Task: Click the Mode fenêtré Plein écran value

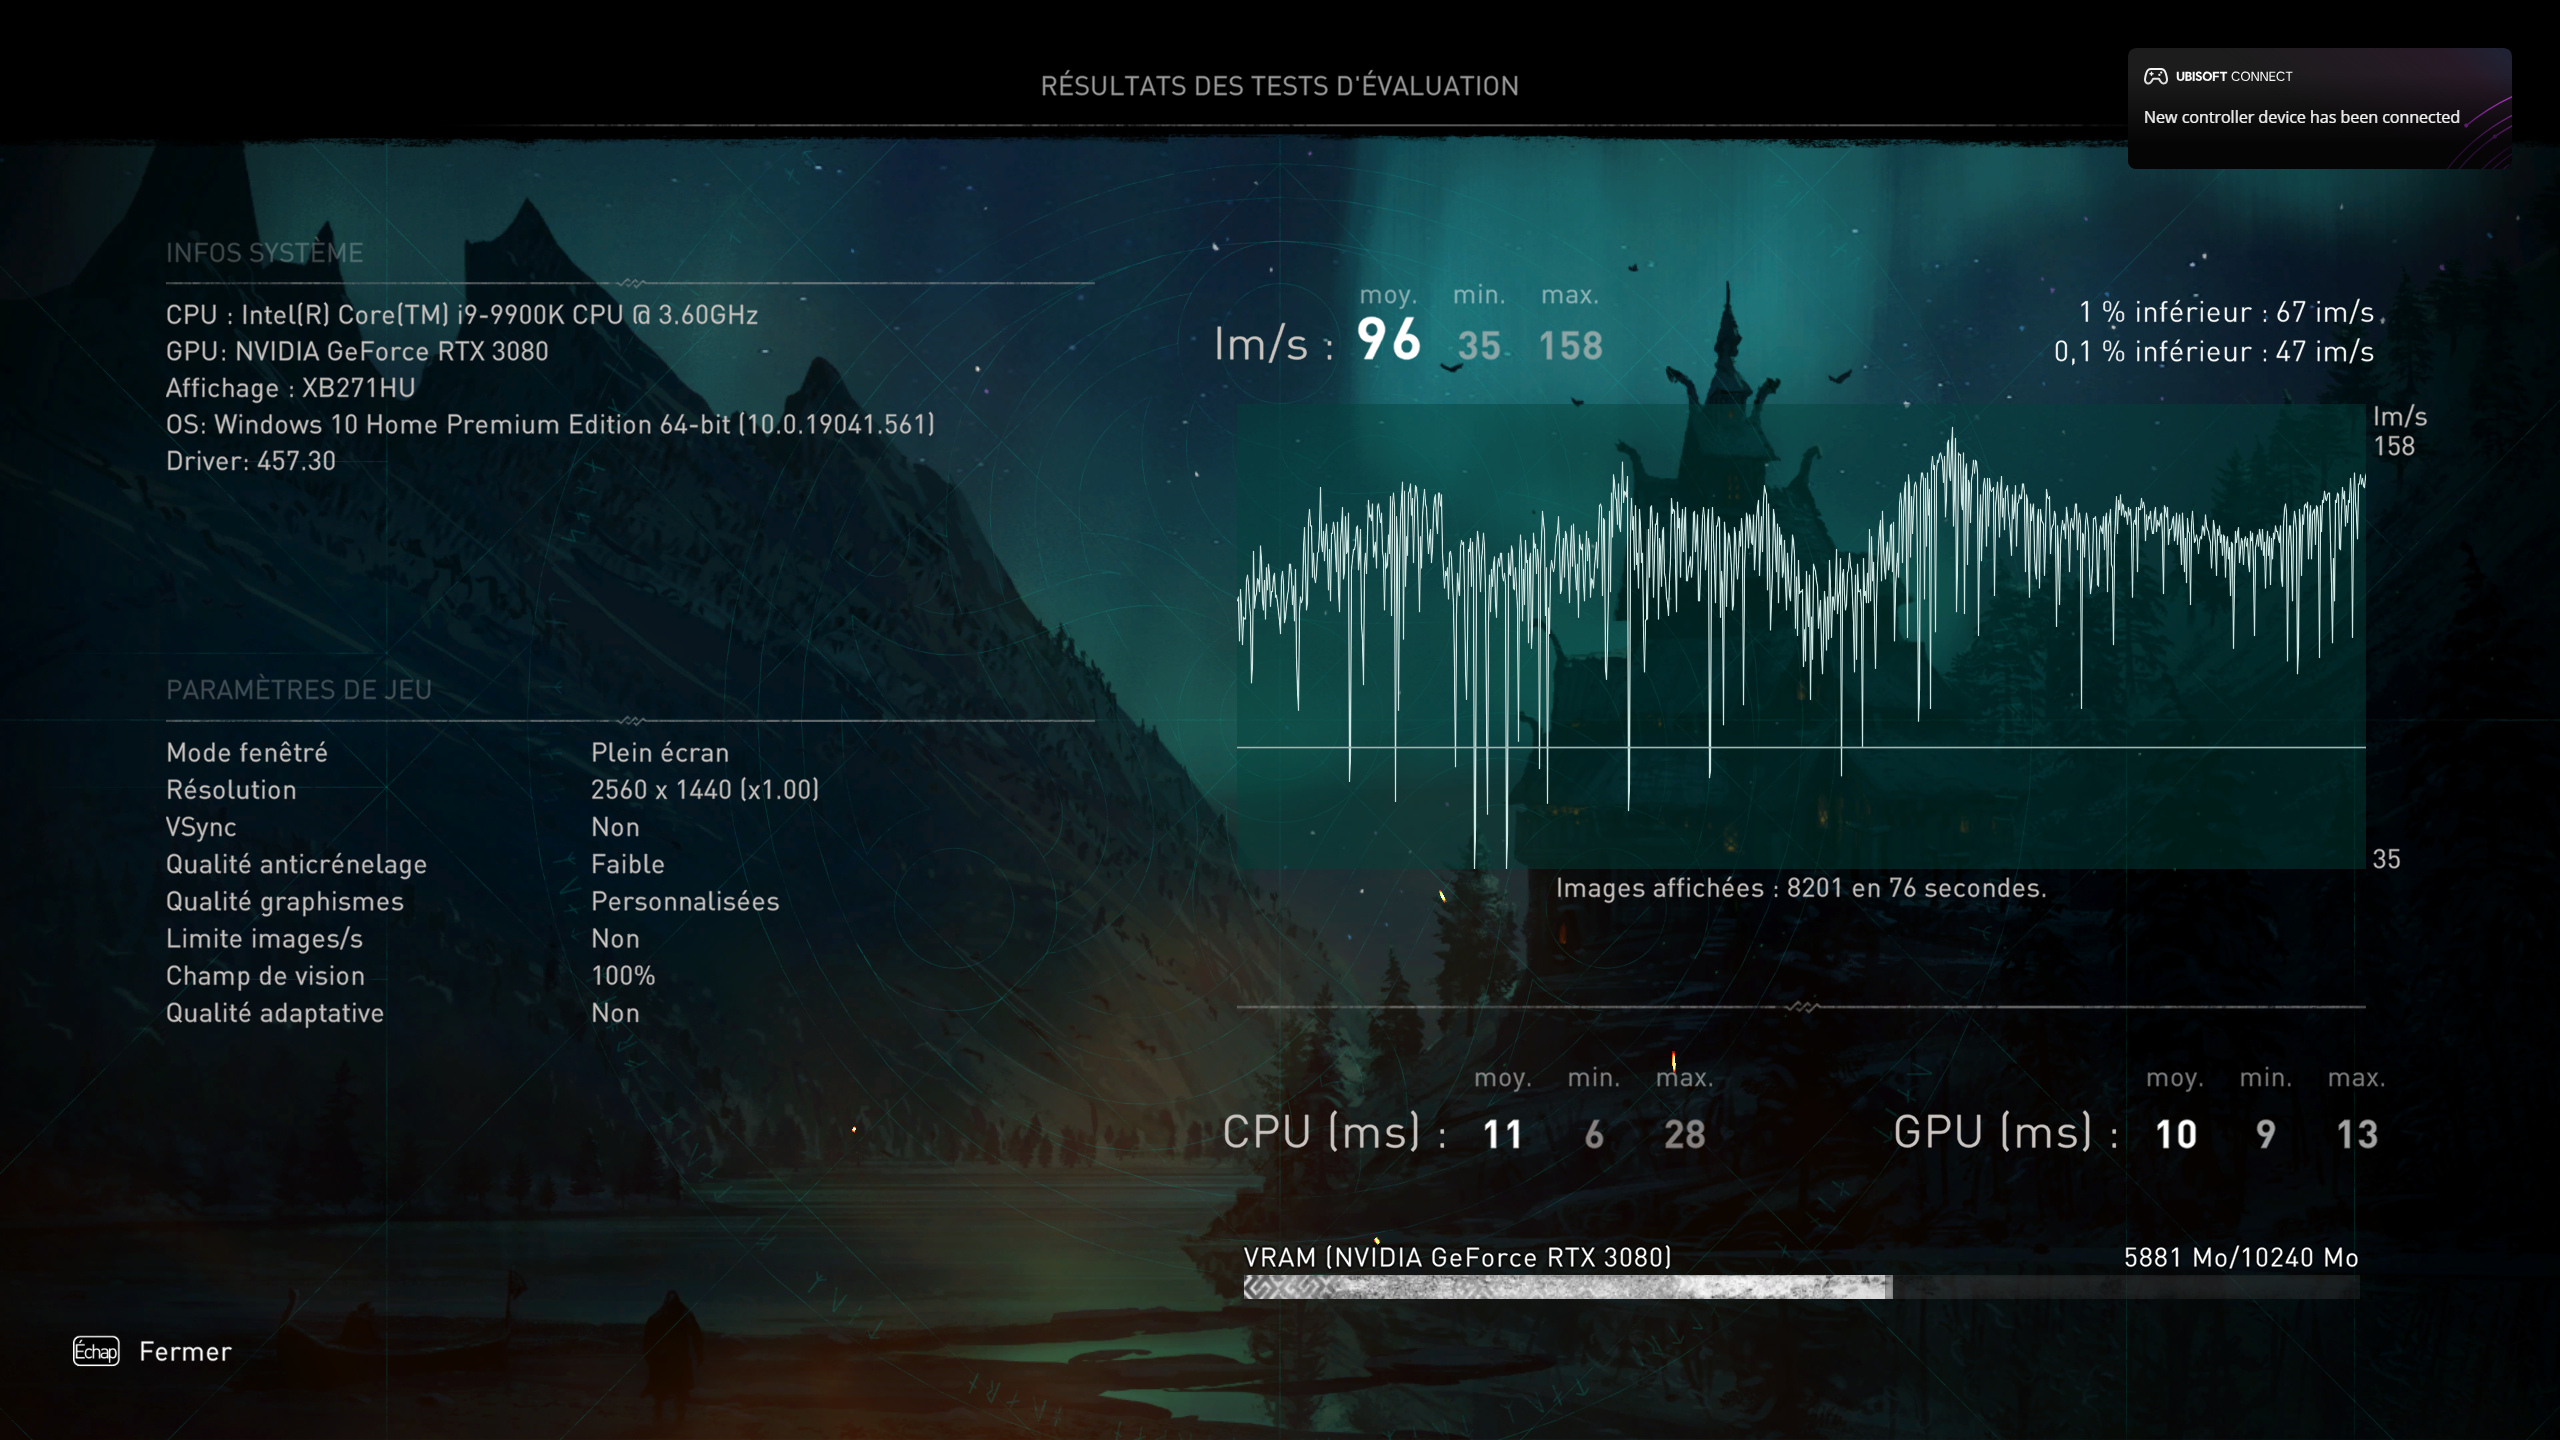Action: coord(659,753)
